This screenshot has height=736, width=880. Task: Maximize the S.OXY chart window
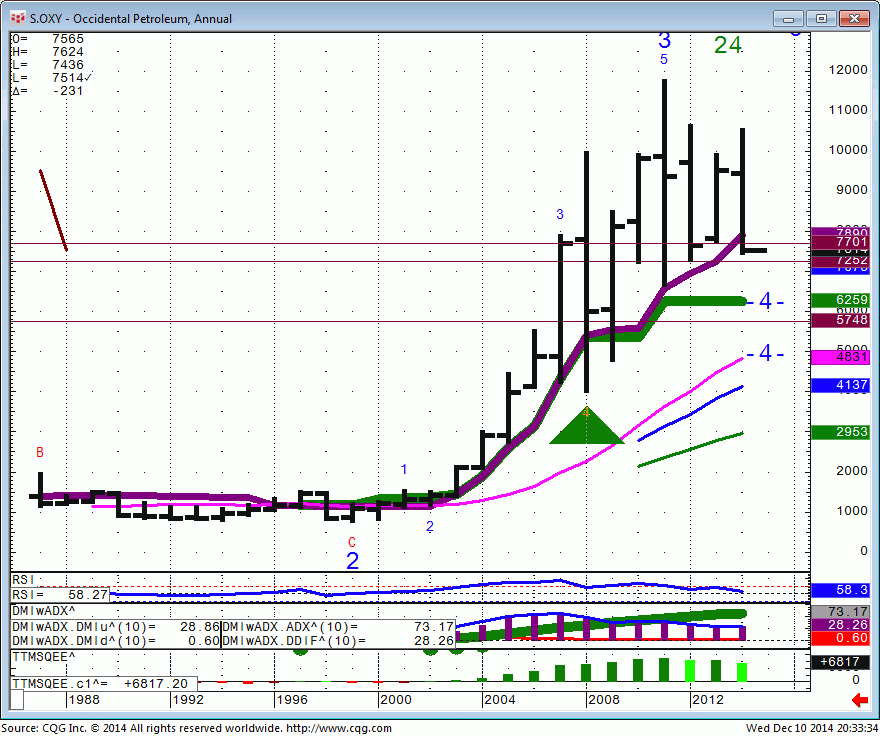pos(821,19)
